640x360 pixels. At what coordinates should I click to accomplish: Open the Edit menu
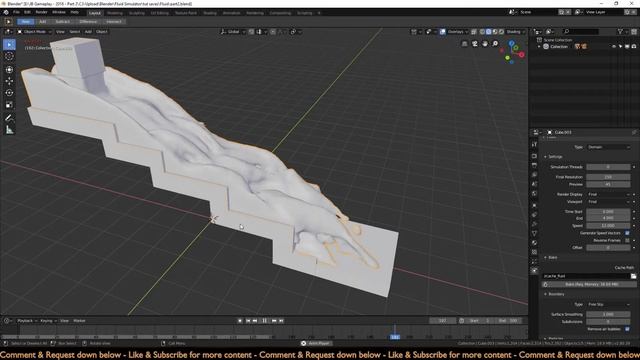pos(27,13)
